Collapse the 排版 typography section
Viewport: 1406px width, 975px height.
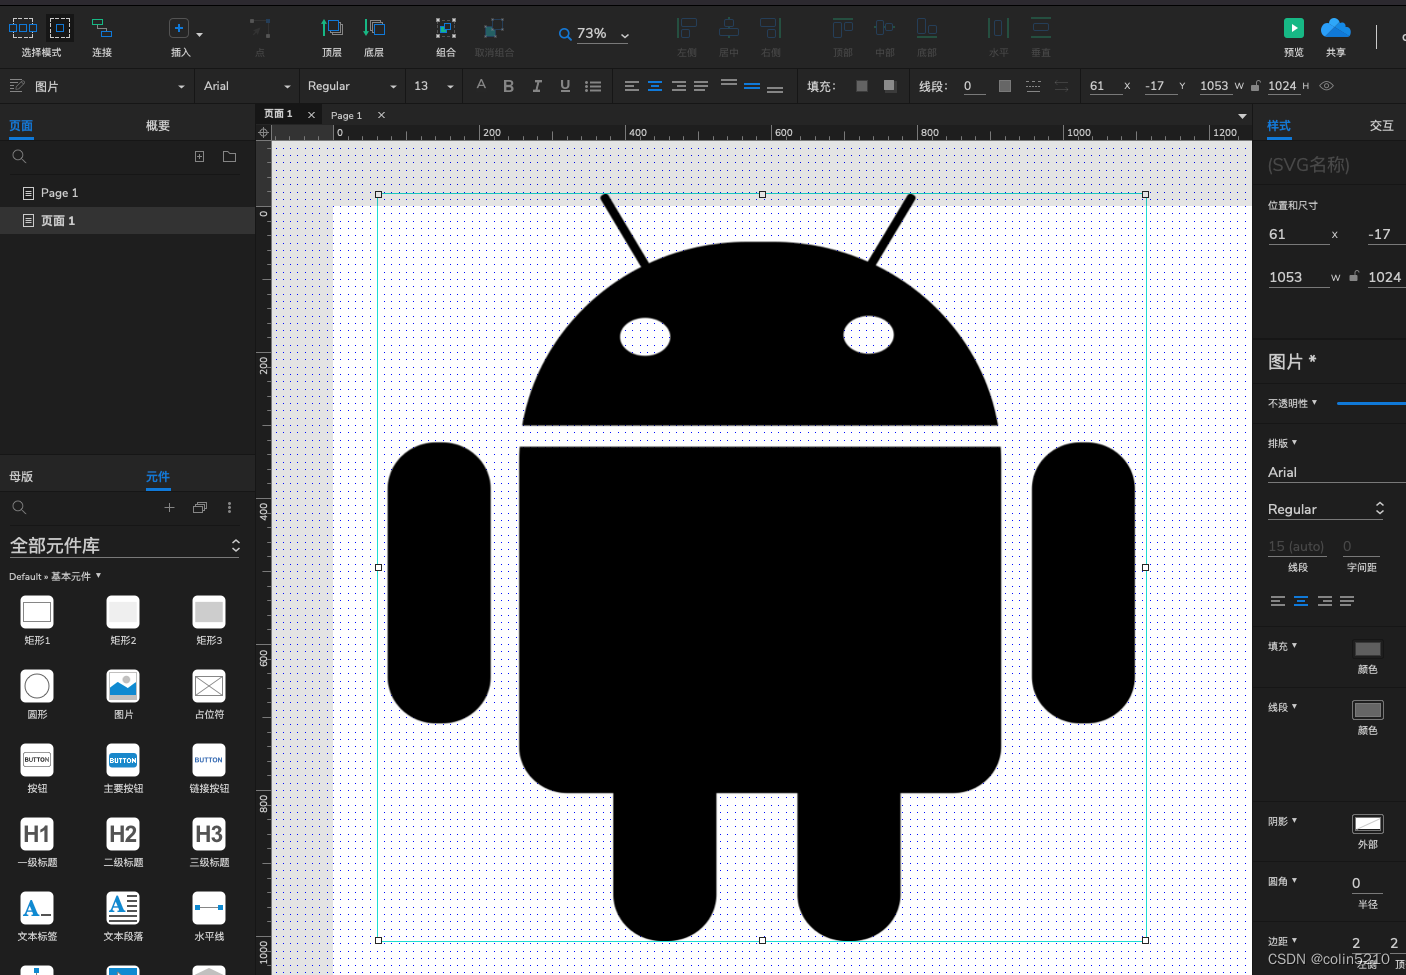pos(1282,443)
